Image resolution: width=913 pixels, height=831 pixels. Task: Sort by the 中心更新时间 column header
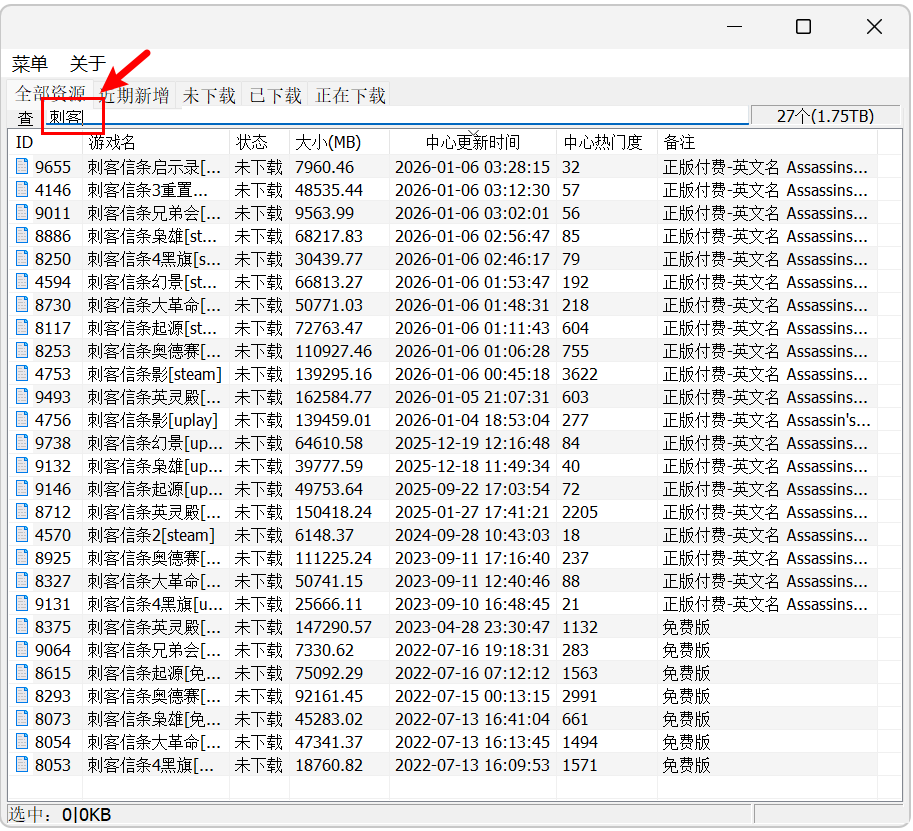(473, 142)
